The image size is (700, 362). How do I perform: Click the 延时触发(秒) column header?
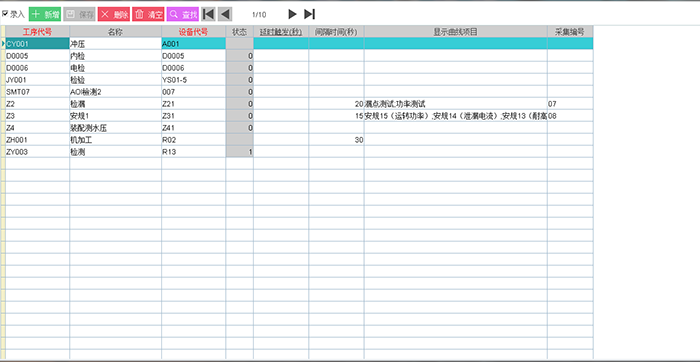[x=281, y=32]
